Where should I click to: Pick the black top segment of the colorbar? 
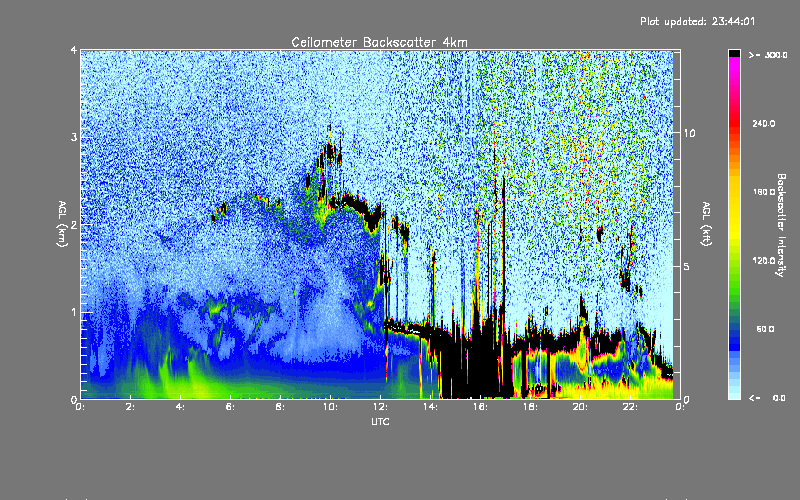coord(734,54)
